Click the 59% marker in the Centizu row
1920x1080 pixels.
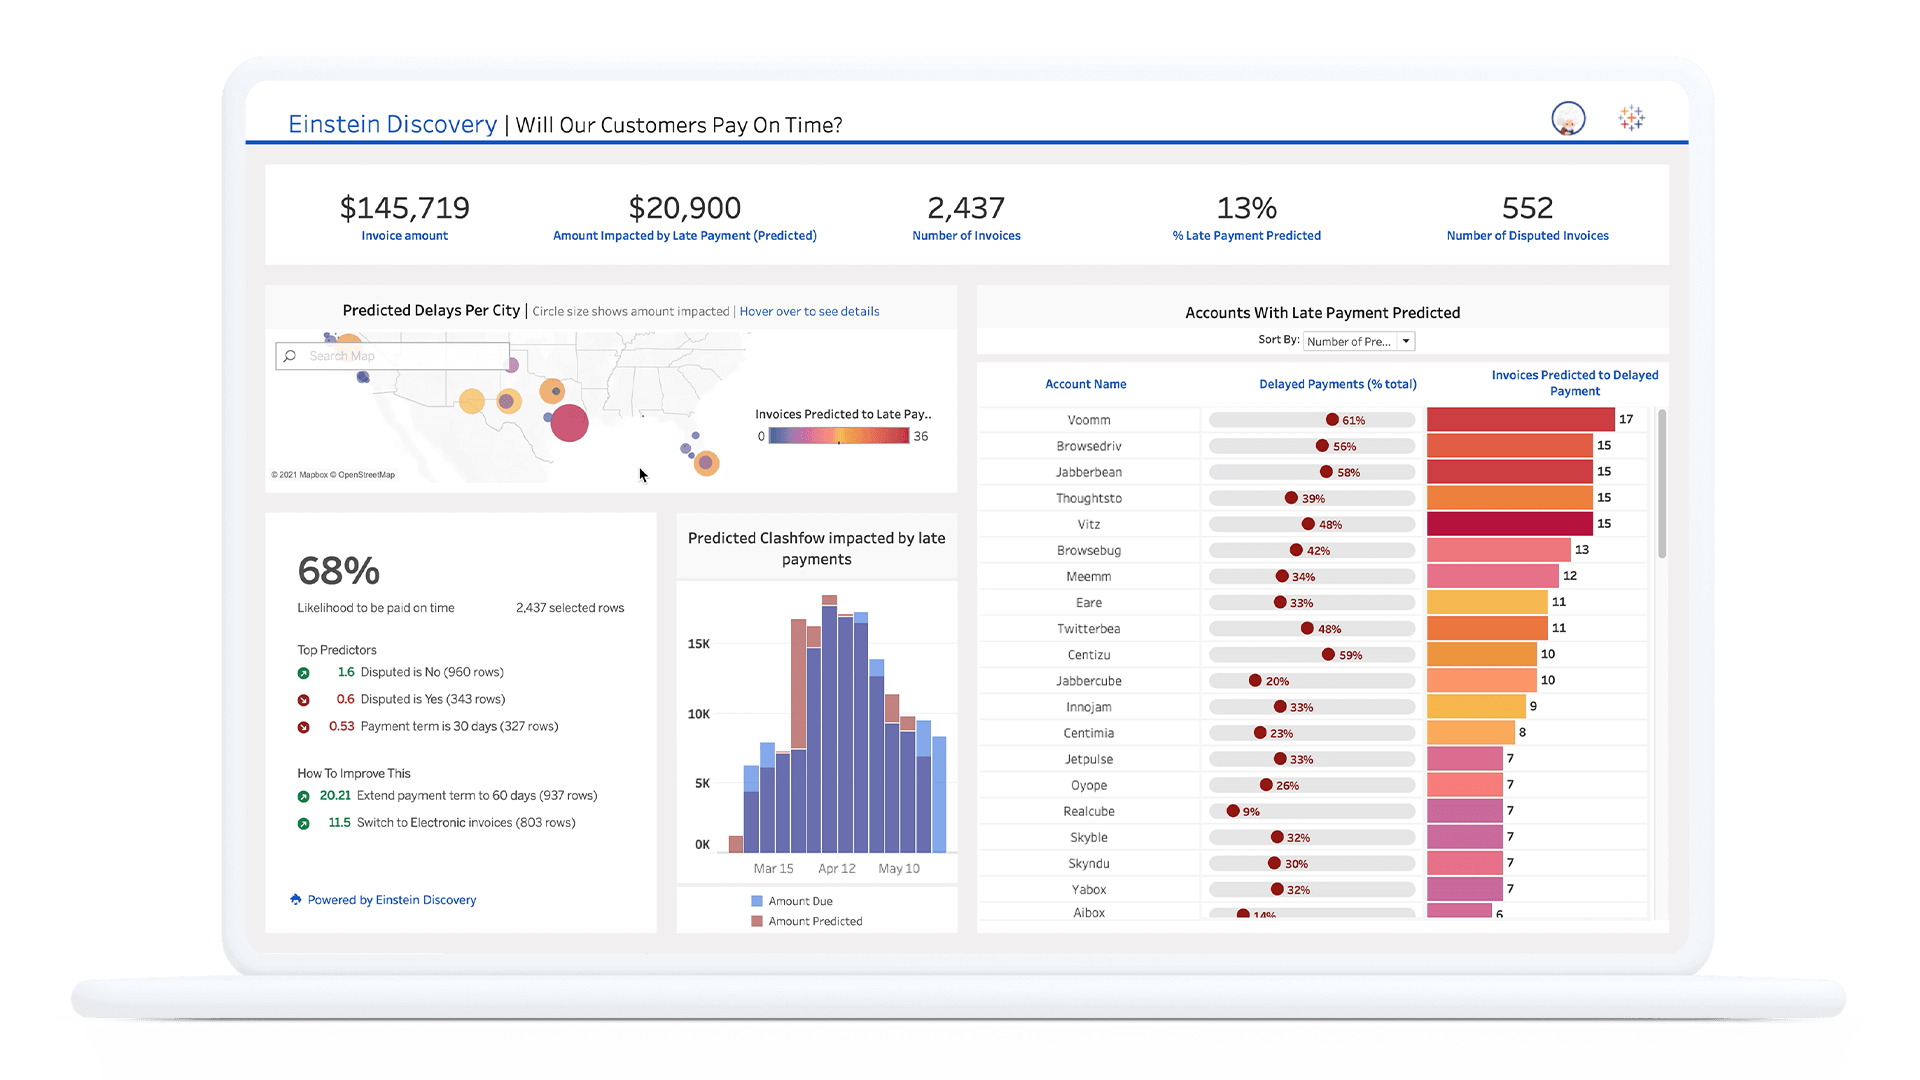(x=1328, y=655)
